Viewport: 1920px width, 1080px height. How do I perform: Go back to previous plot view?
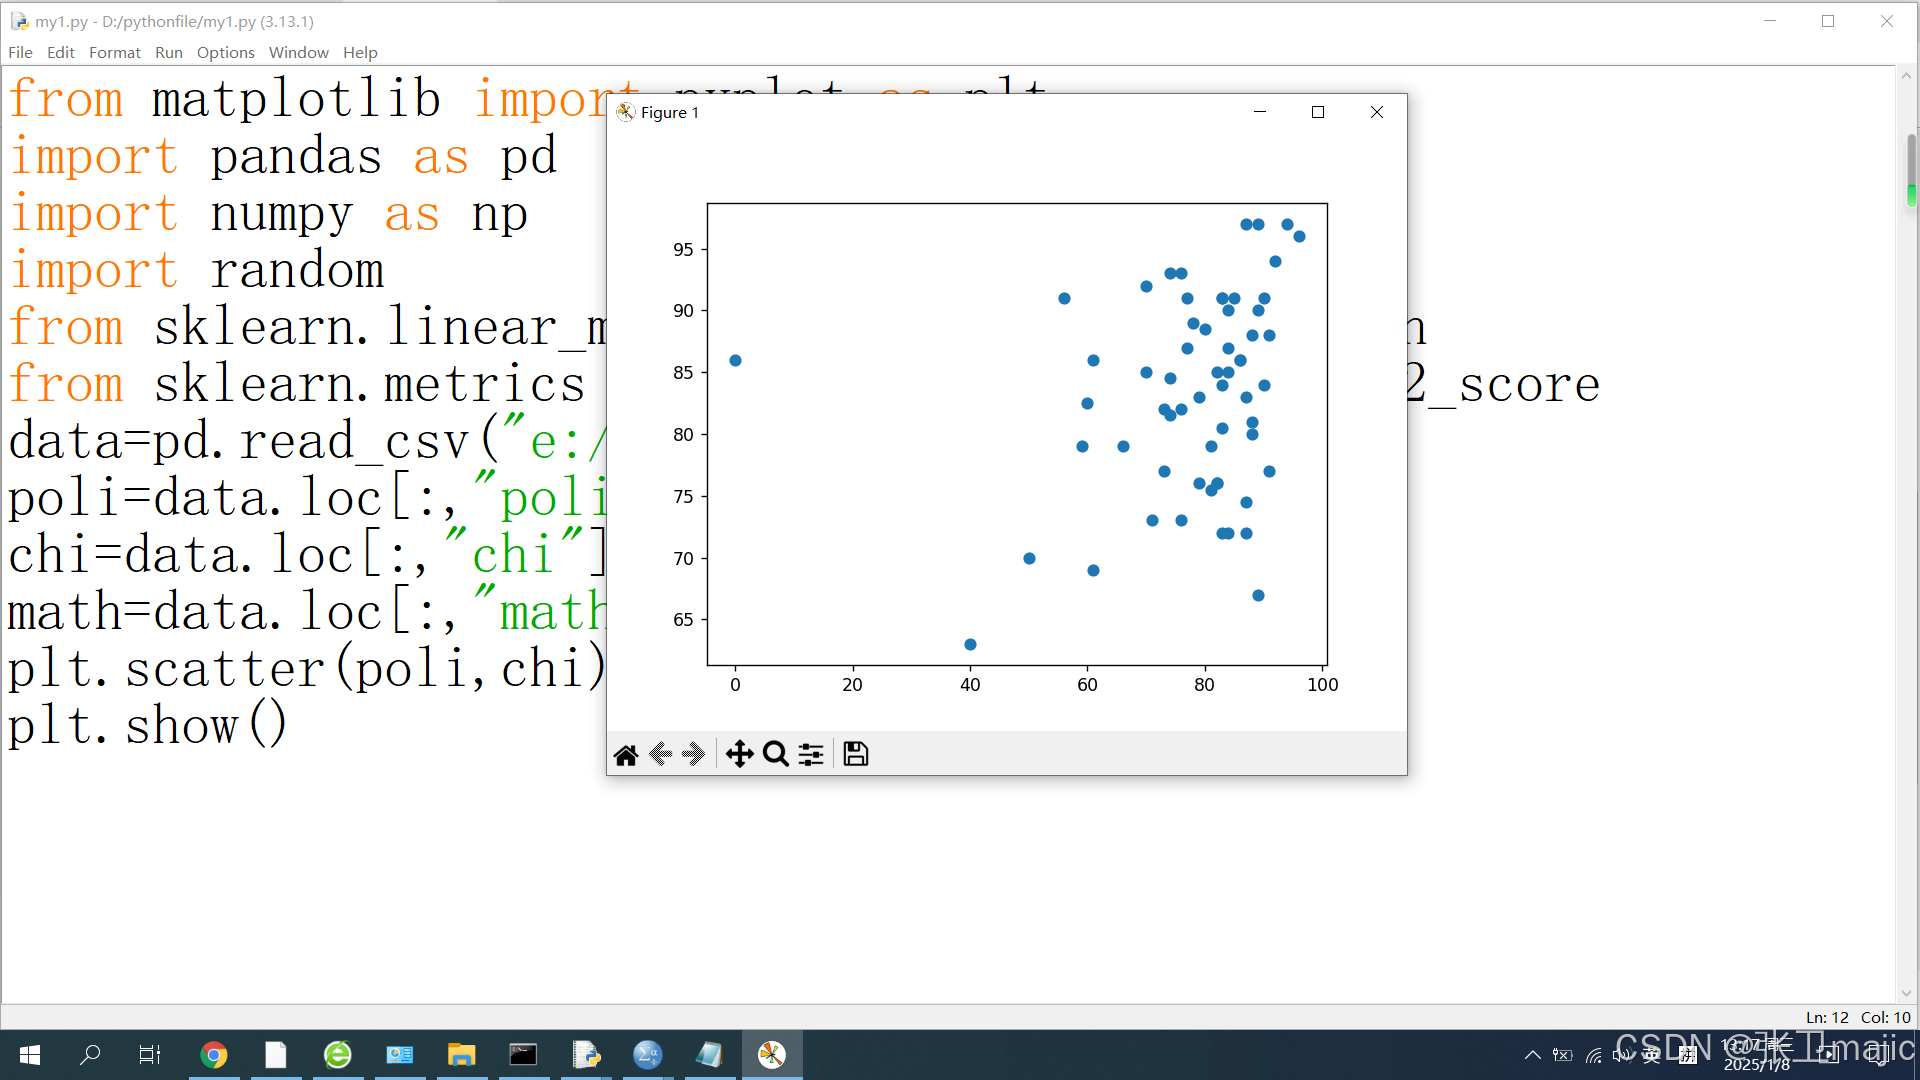[660, 754]
